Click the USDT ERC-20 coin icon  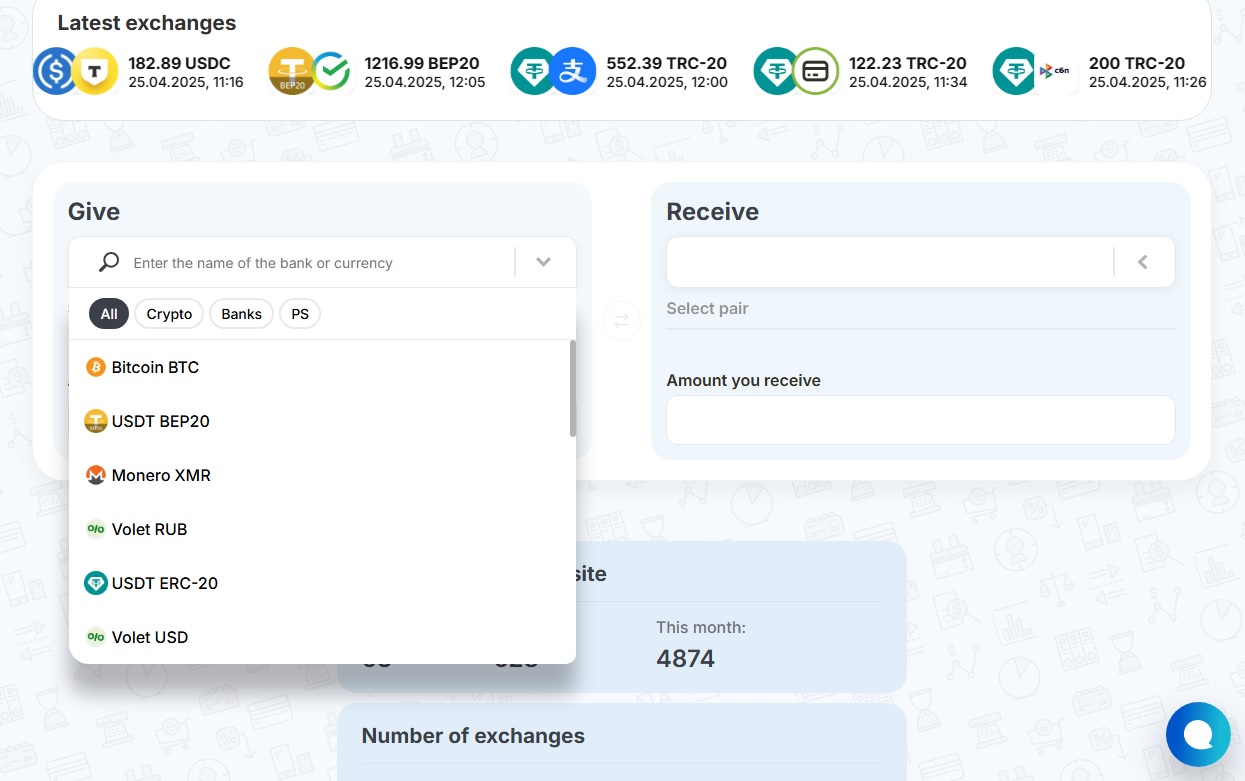point(96,583)
